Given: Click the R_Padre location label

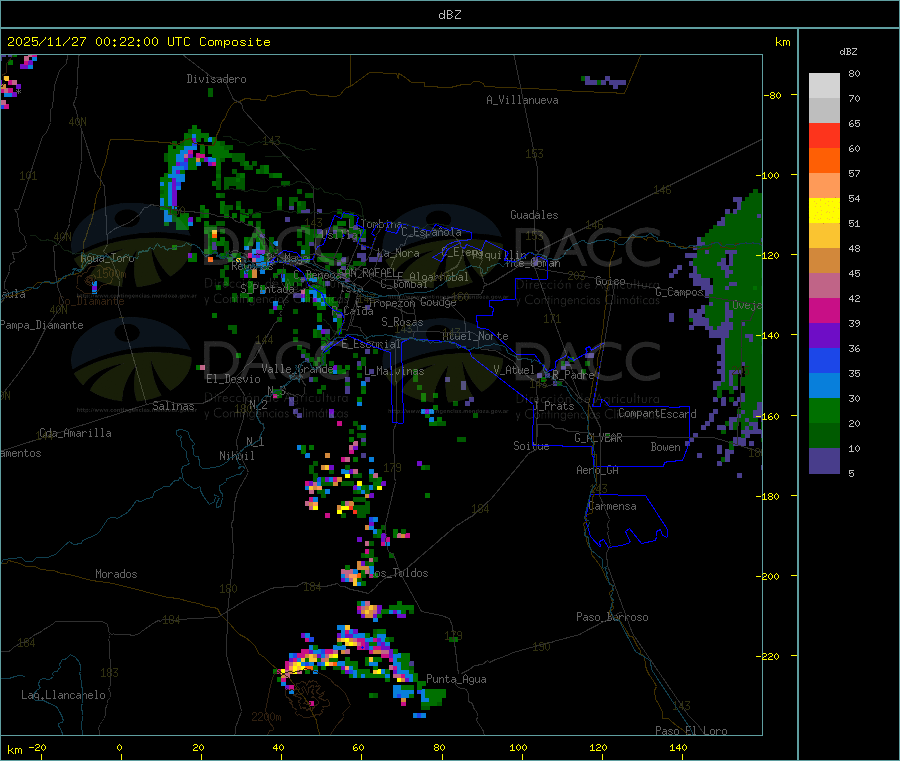Looking at the screenshot, I should point(573,375).
